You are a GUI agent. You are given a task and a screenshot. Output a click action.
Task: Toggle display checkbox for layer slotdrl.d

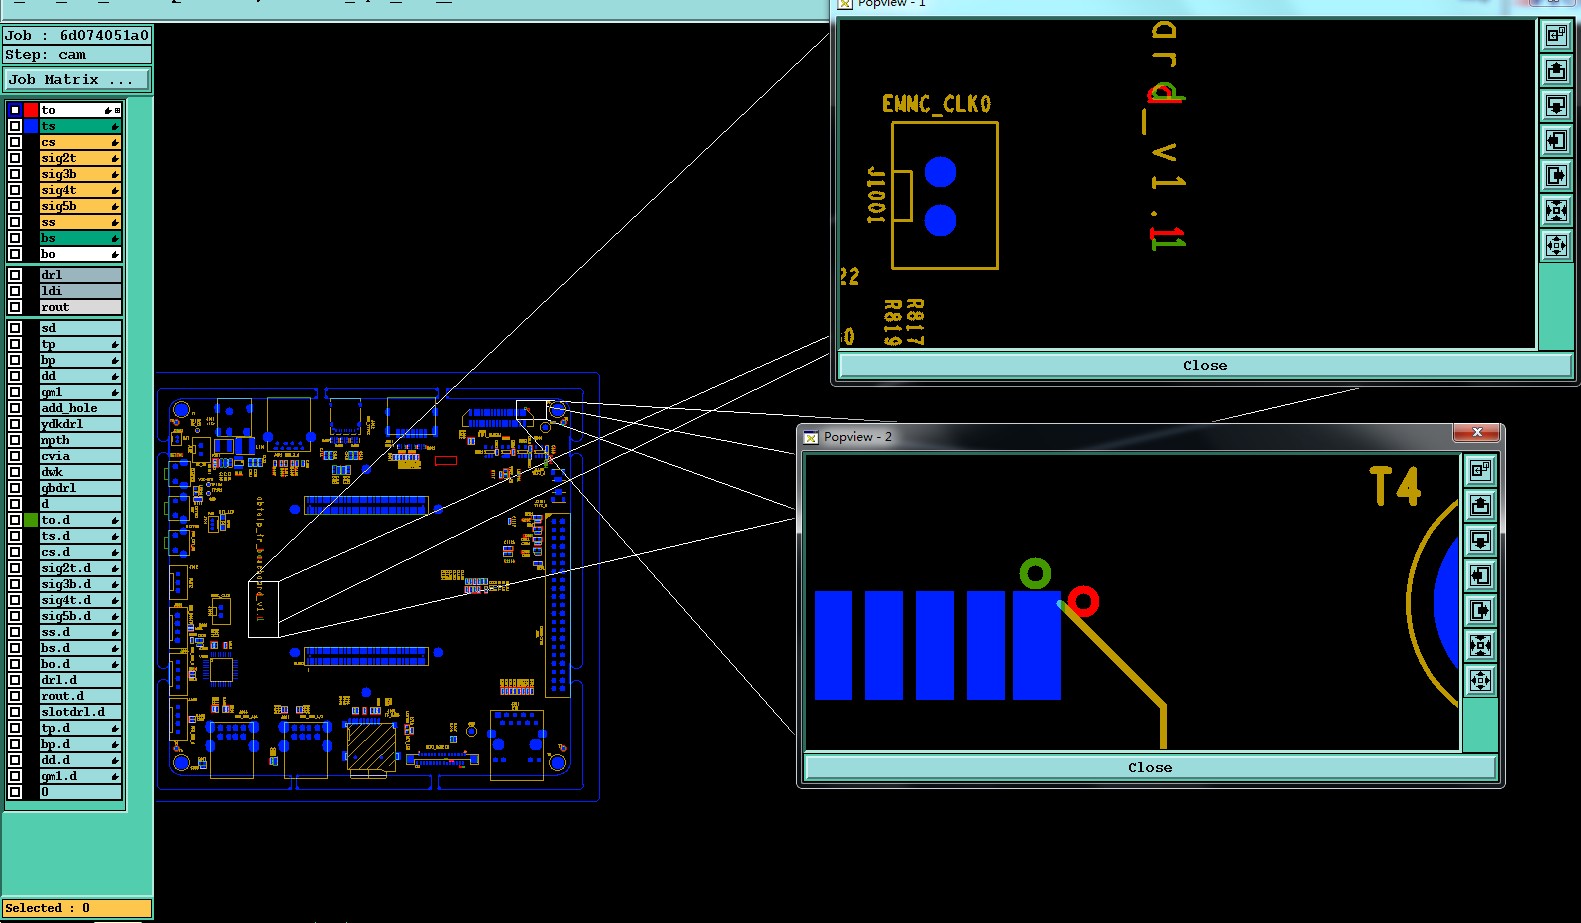[15, 712]
